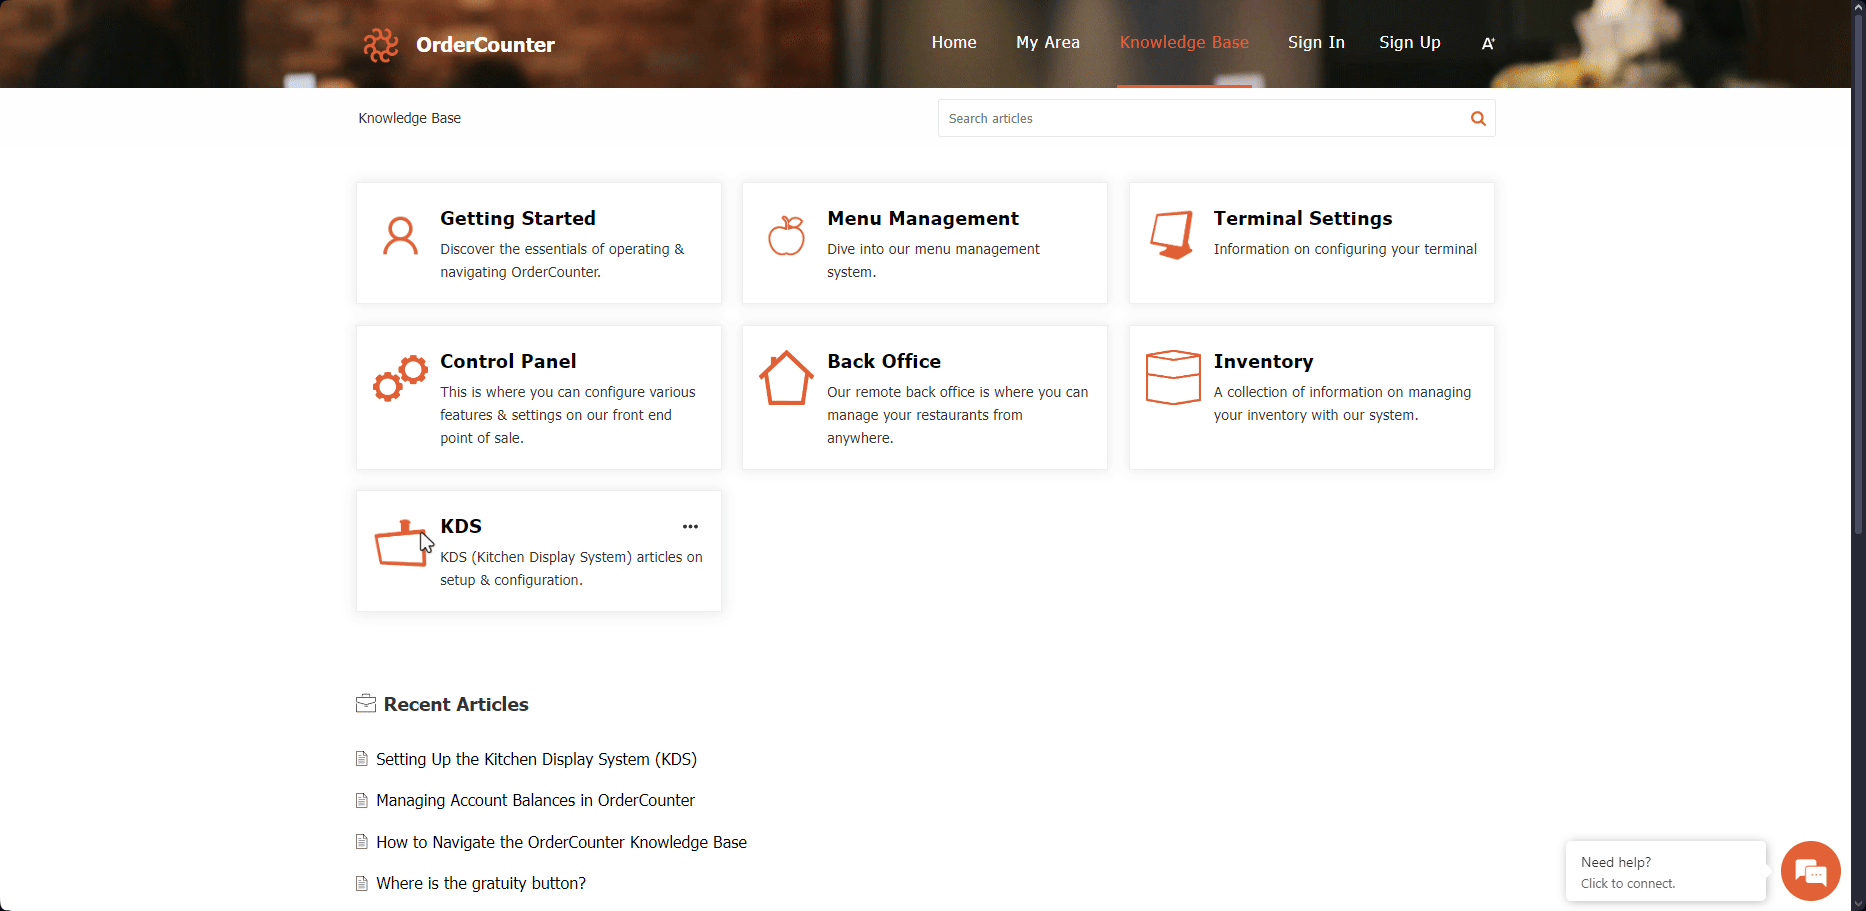This screenshot has width=1866, height=911.
Task: Open How to Navigate Knowledge Base article
Action: 561,842
